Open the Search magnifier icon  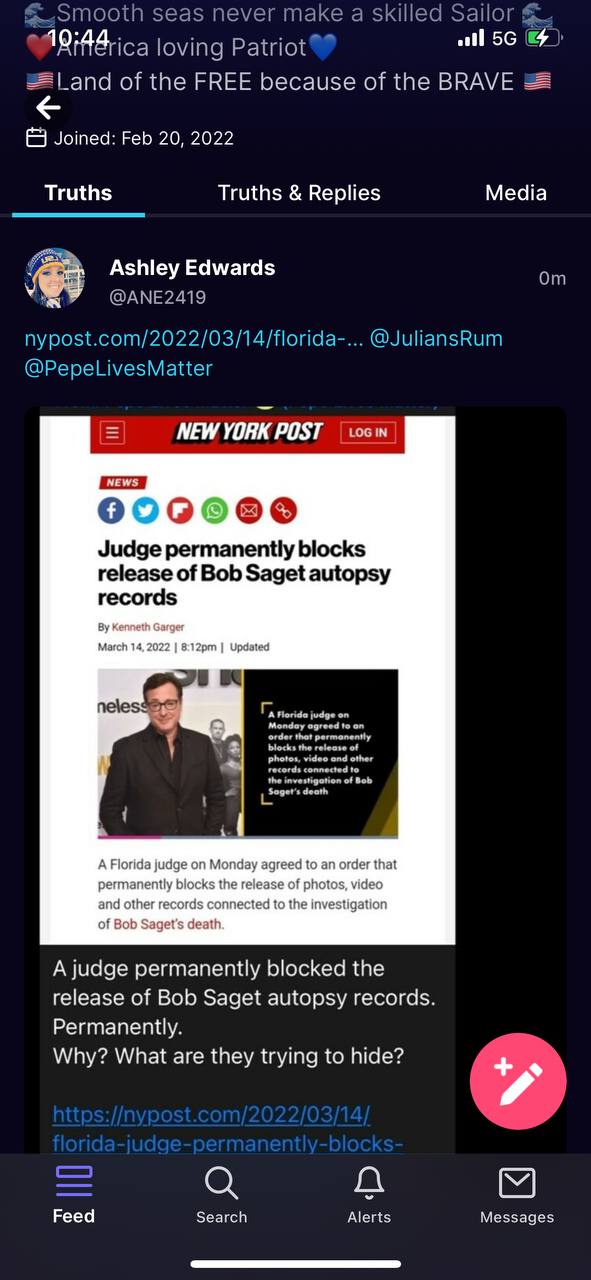point(221,1183)
